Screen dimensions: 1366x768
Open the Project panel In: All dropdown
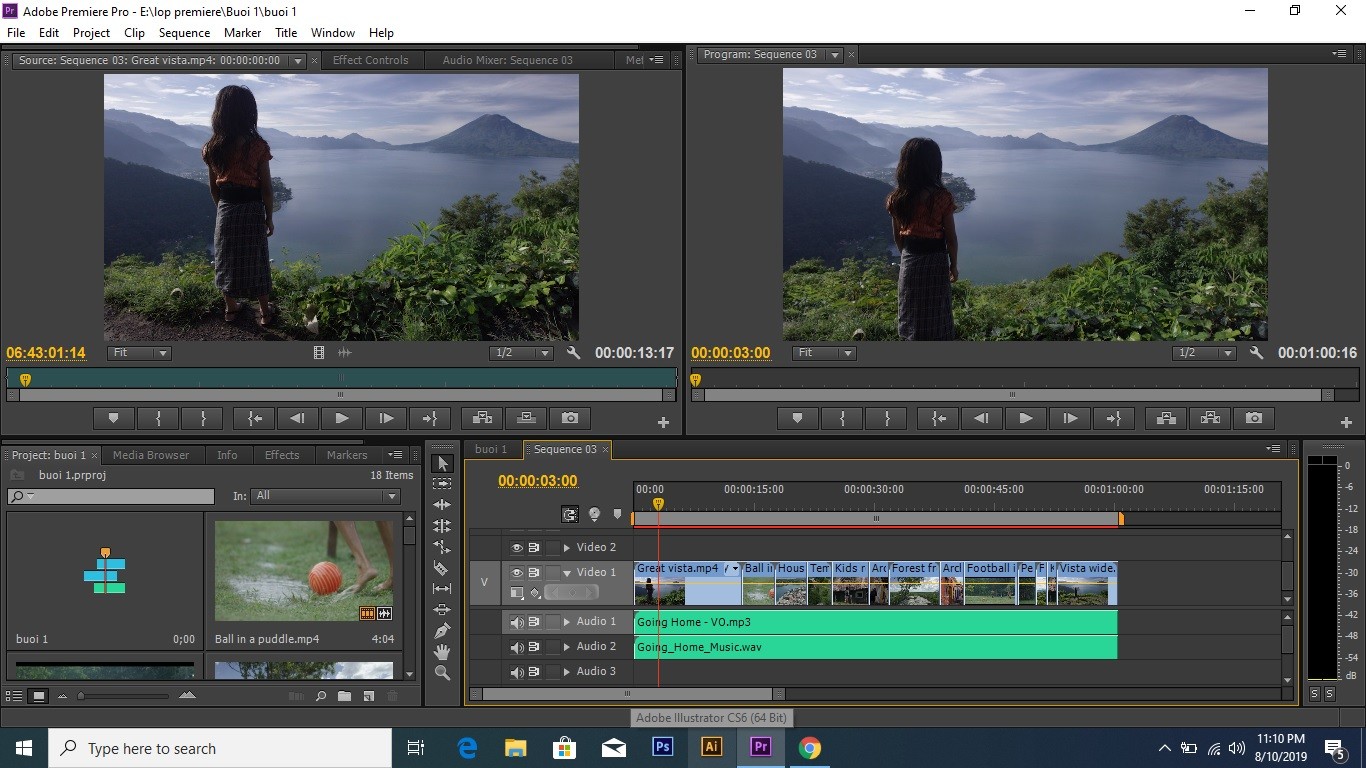point(327,496)
